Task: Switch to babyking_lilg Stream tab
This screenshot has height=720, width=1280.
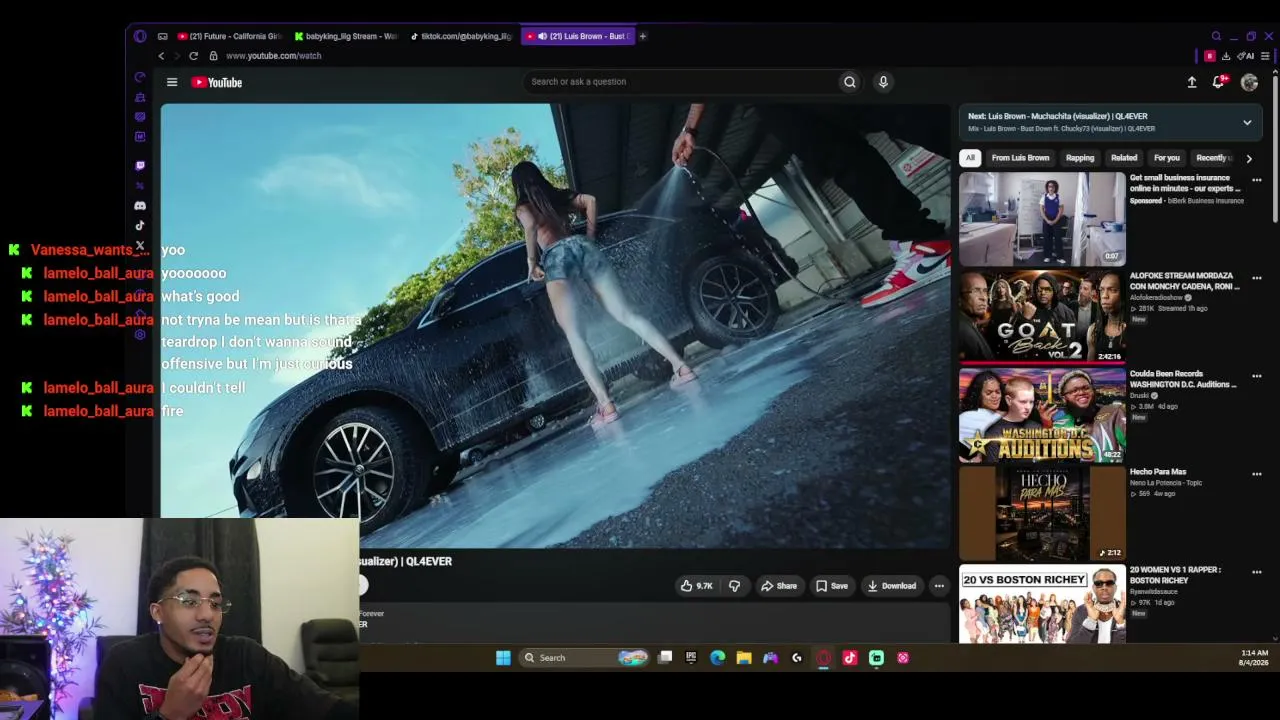Action: click(x=346, y=36)
